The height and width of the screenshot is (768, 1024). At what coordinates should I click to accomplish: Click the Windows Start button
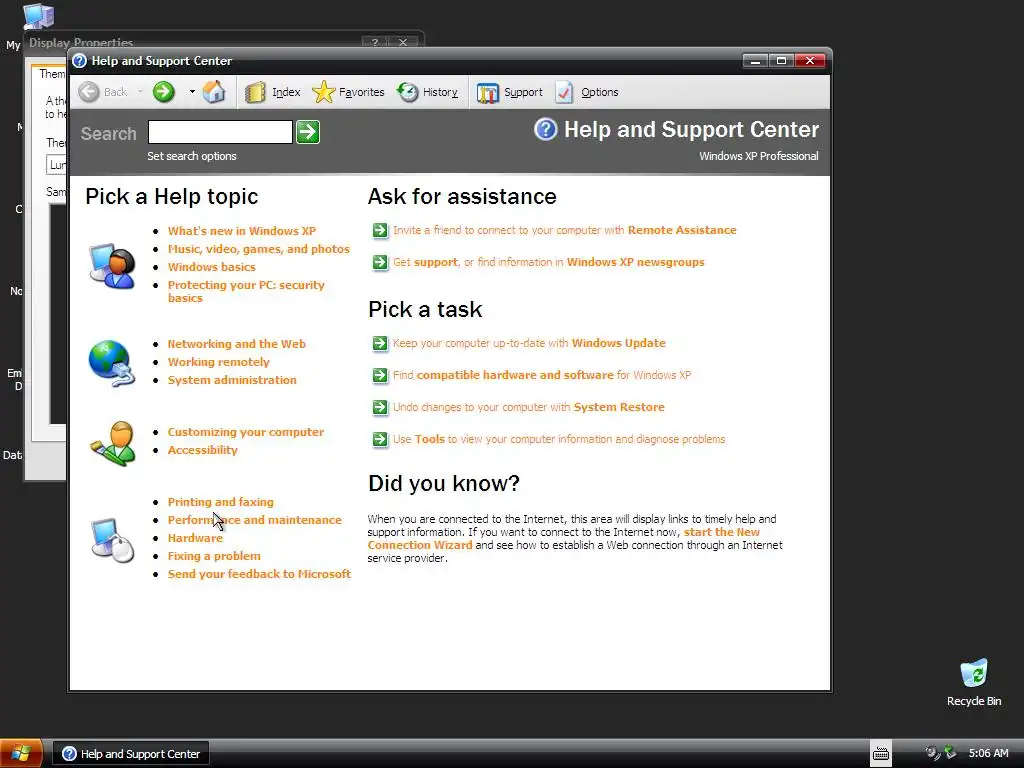21,753
